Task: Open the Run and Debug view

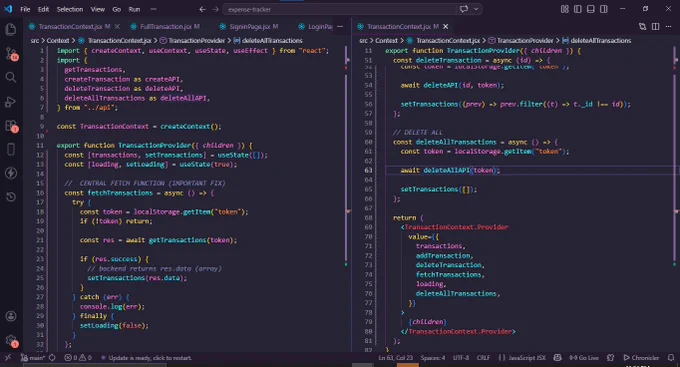Action: click(11, 102)
